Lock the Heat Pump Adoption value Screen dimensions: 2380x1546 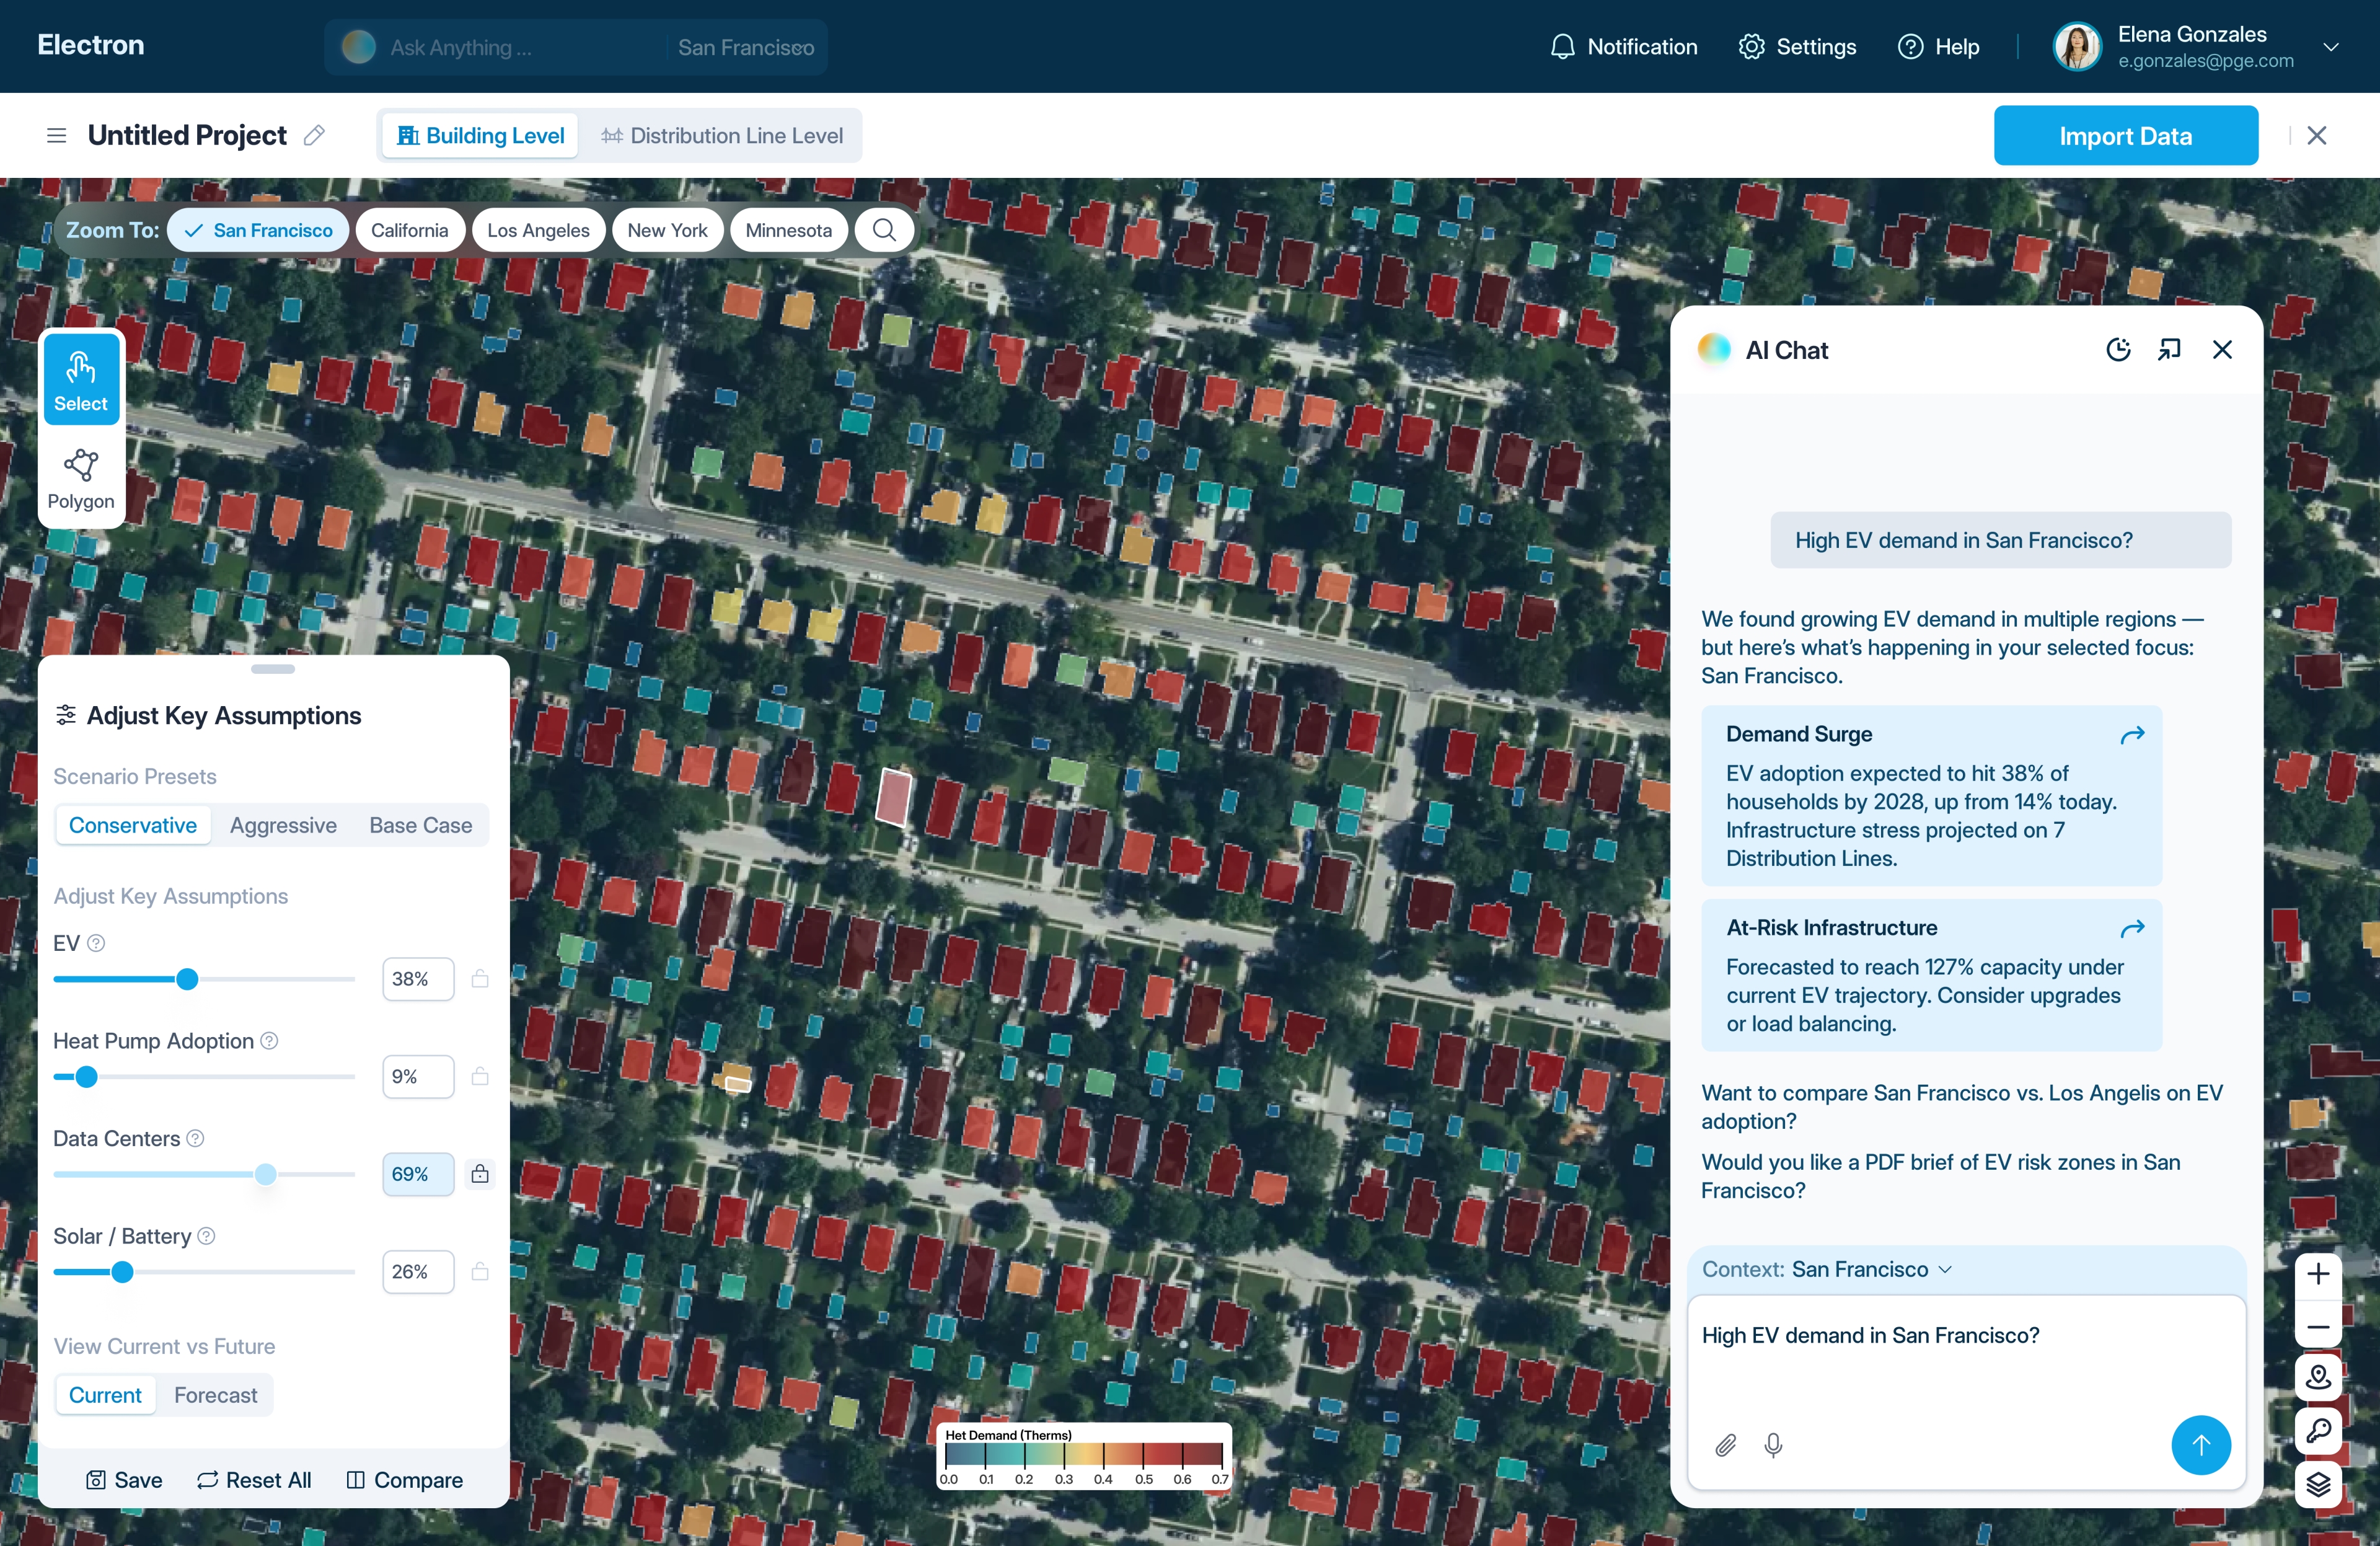coord(480,1076)
